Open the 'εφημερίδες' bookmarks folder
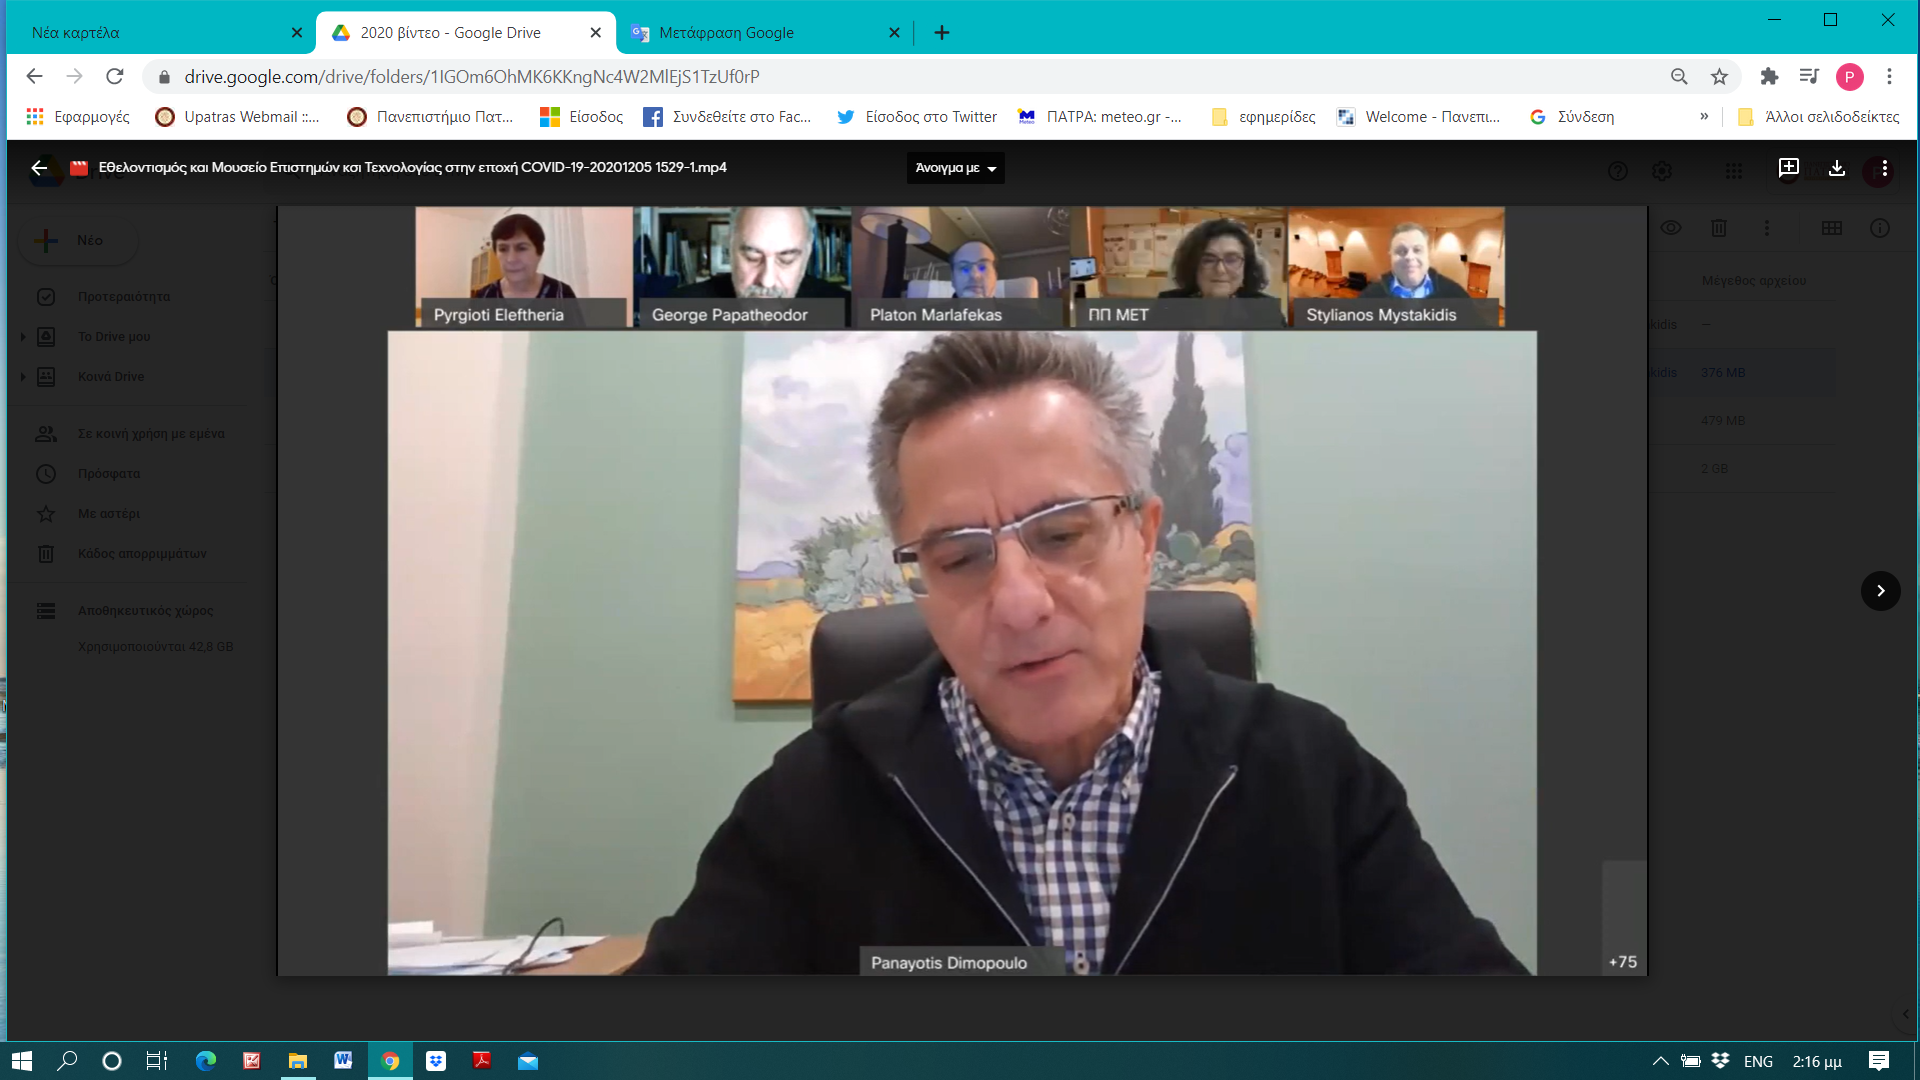This screenshot has width=1920, height=1080. [1263, 116]
